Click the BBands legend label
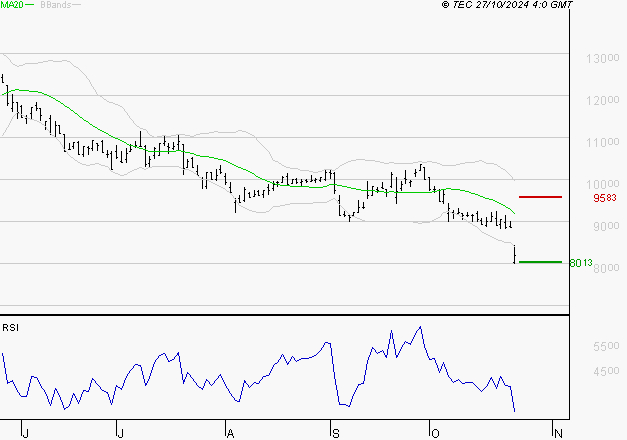The image size is (627, 440). point(56,5)
